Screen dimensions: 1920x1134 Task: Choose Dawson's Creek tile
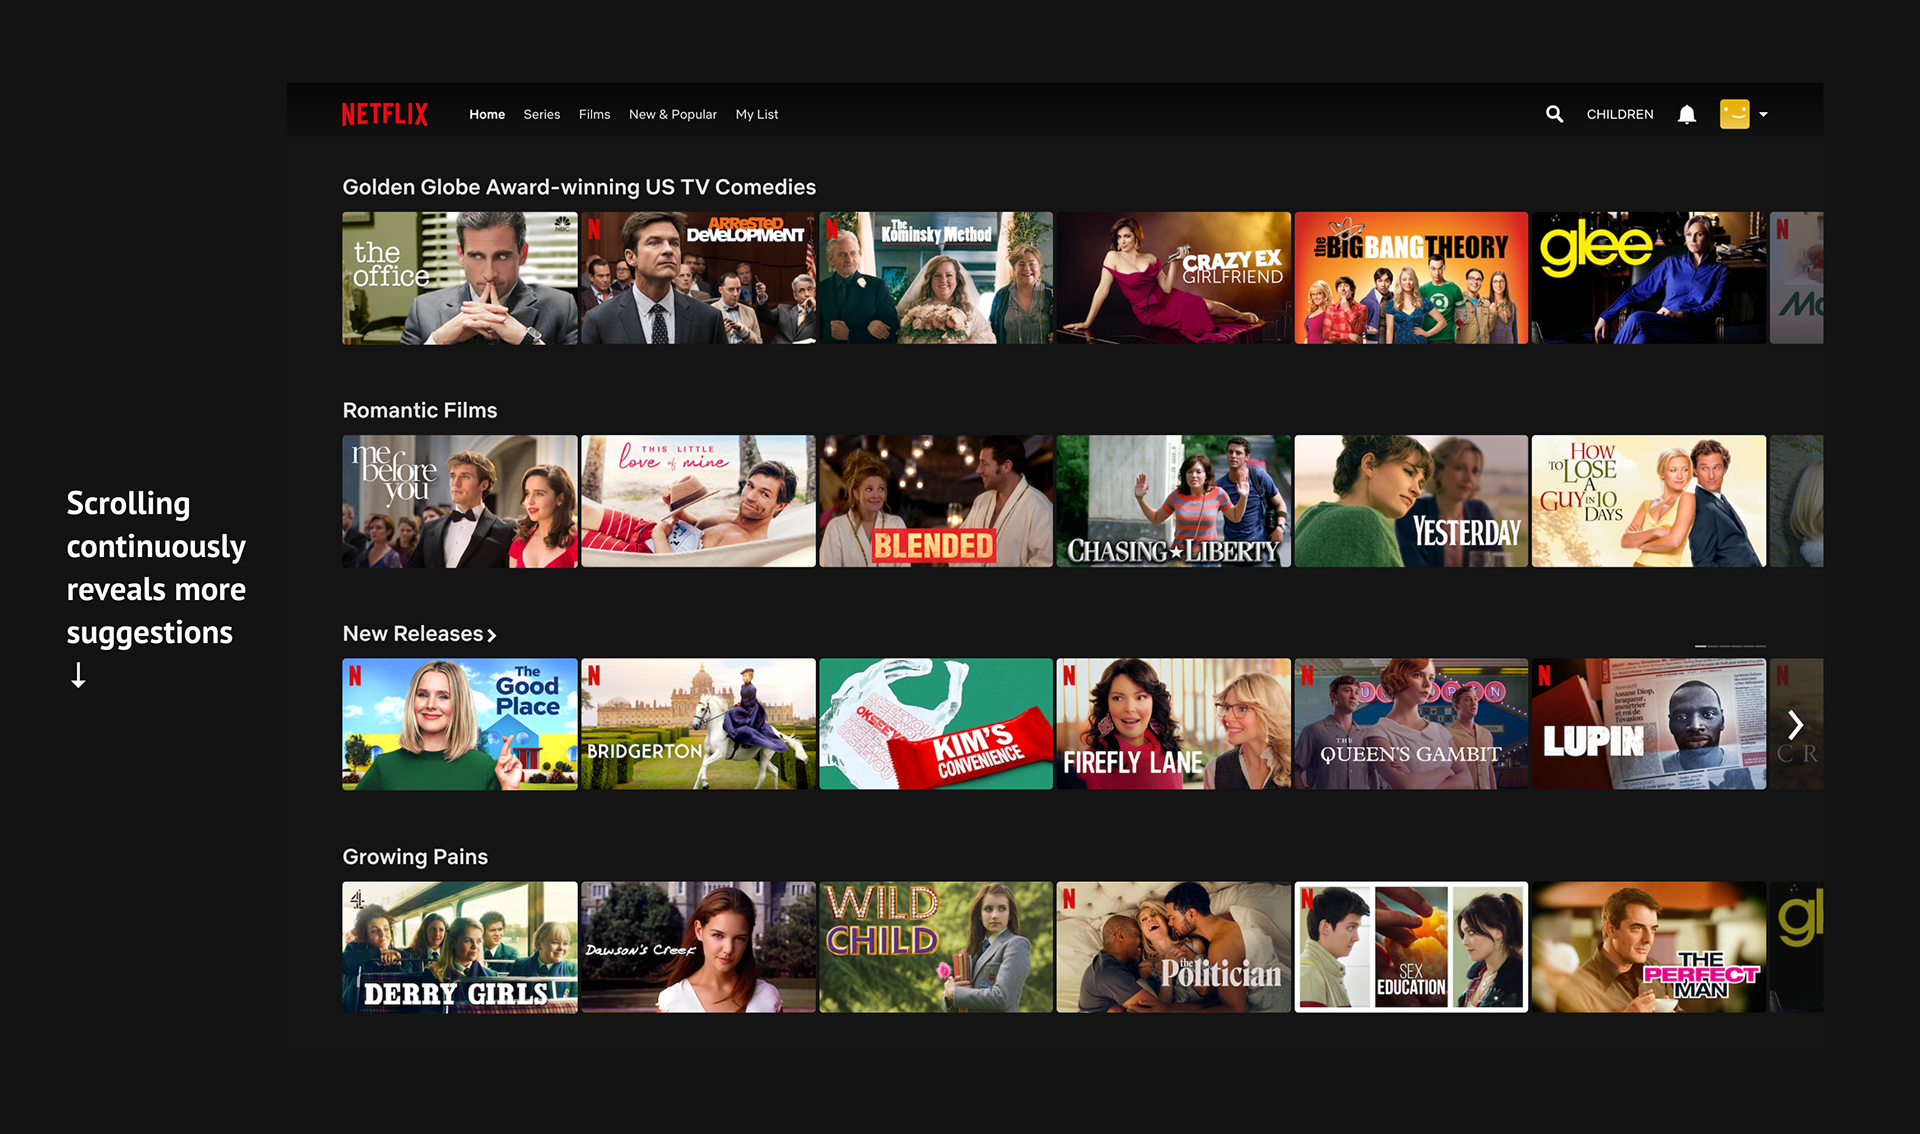pos(698,947)
